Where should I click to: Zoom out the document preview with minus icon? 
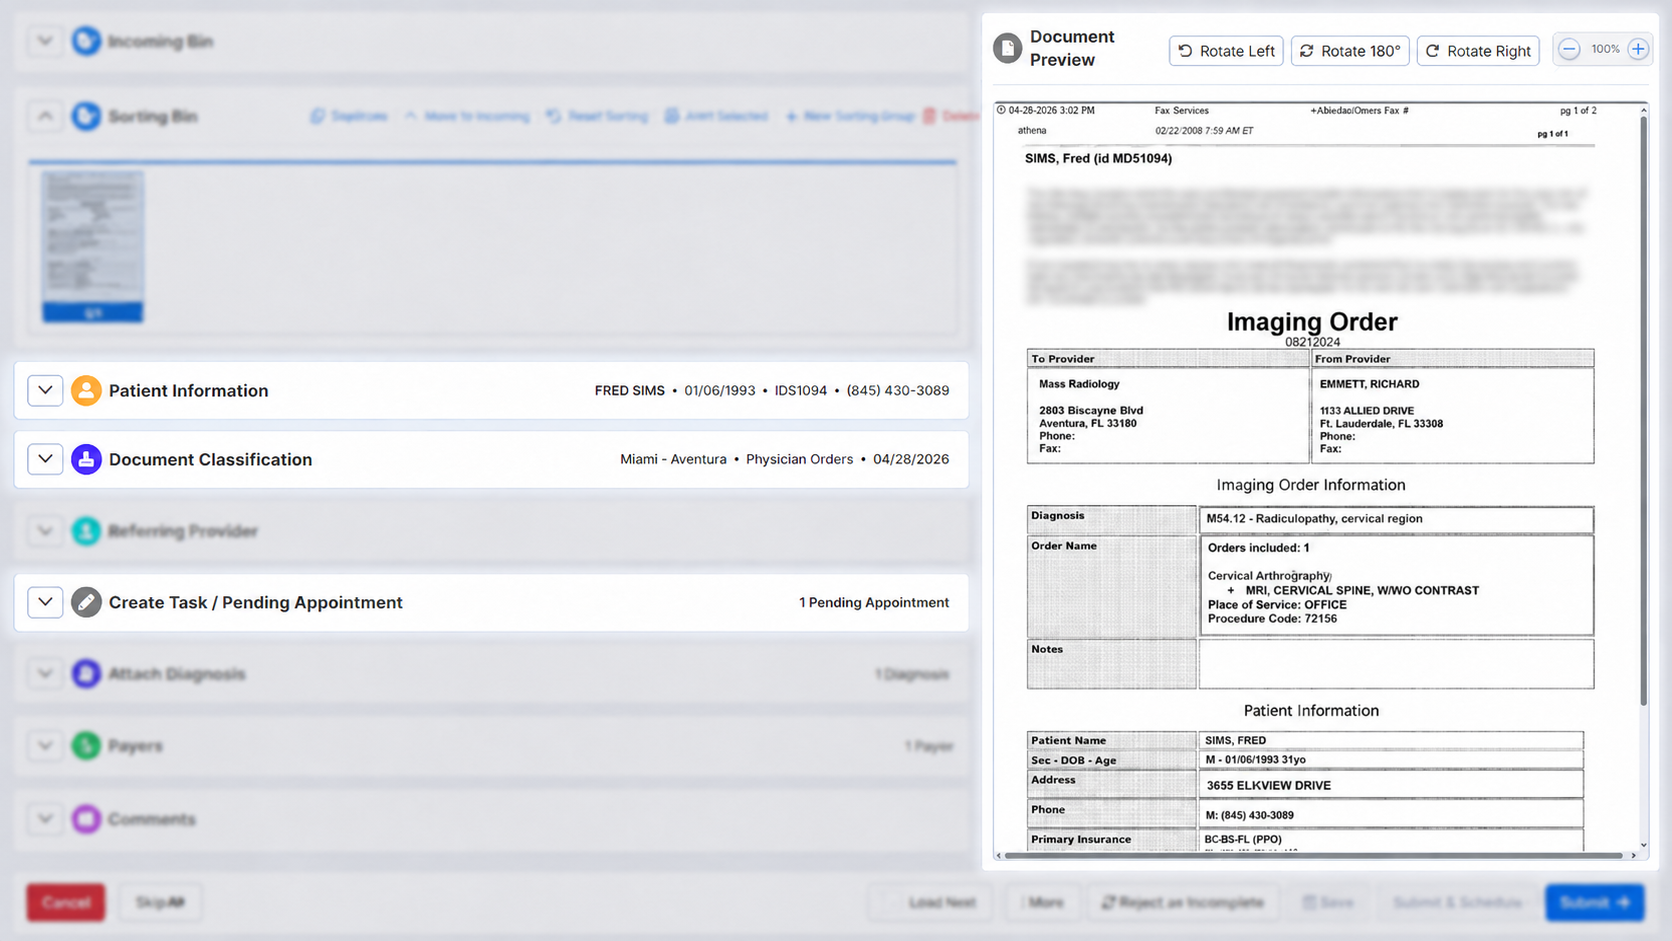[x=1569, y=49]
